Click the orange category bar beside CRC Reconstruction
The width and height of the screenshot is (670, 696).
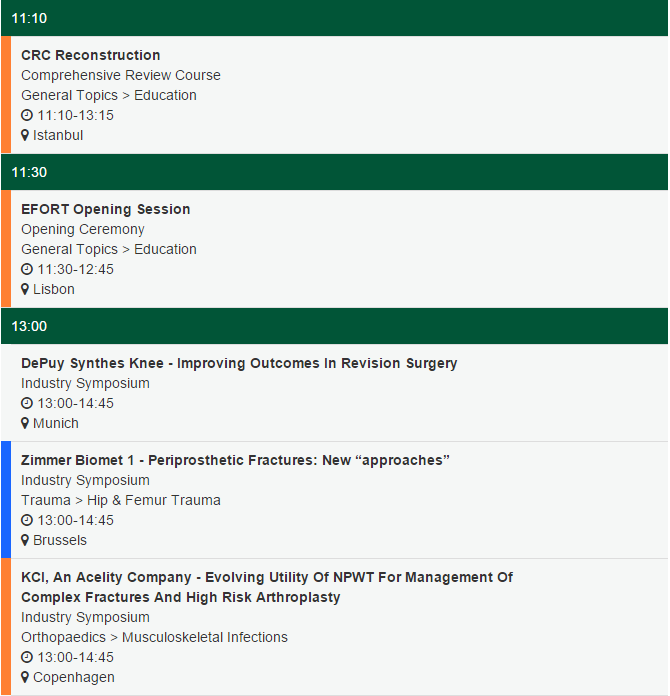click(x=6, y=95)
